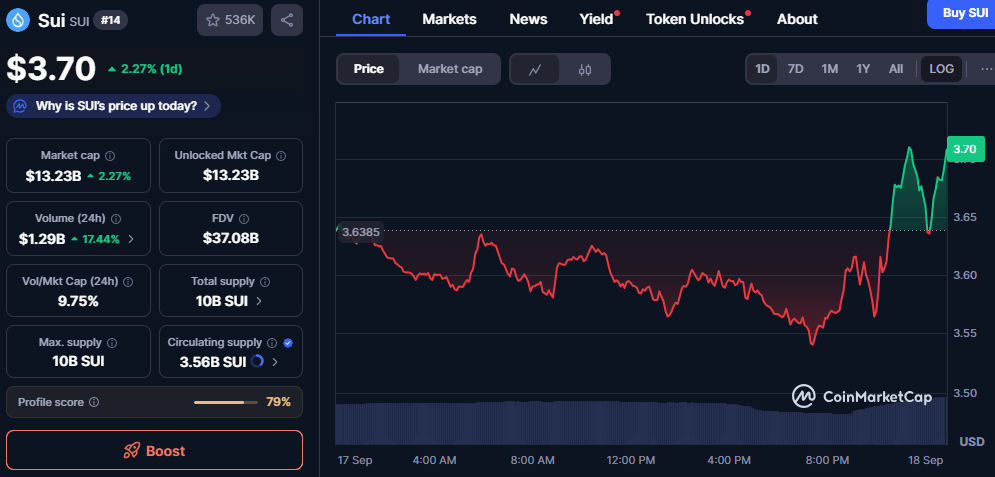The width and height of the screenshot is (995, 477).
Task: Open Why is SUI's price up today
Action: (114, 106)
